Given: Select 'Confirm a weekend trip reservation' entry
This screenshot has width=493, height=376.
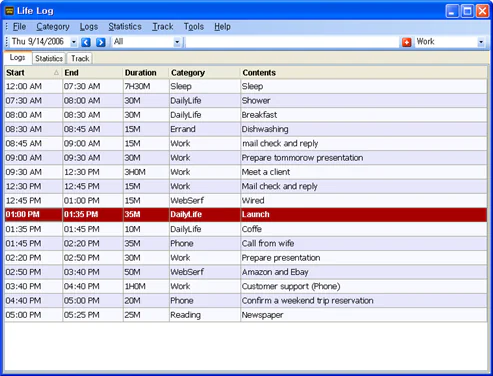Looking at the screenshot, I should pos(246,301).
